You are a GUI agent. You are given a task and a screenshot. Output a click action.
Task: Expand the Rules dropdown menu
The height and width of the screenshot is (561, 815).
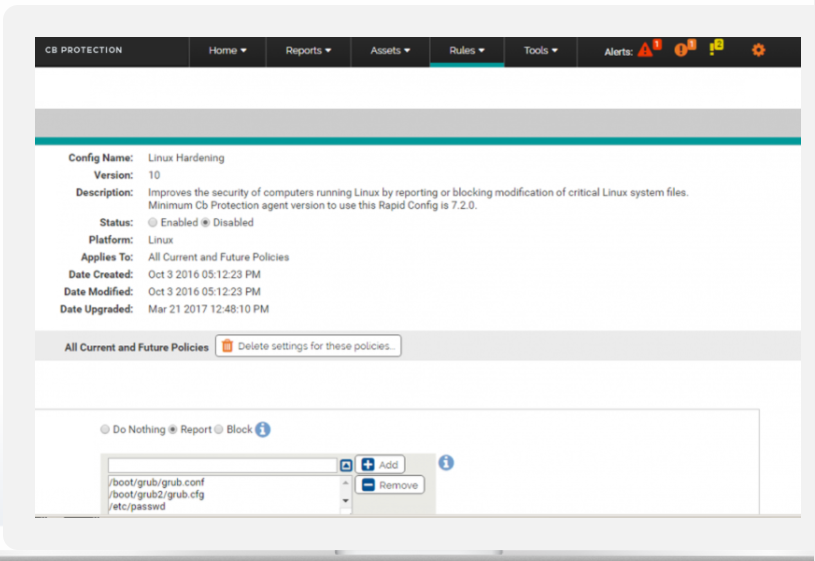[x=467, y=50]
